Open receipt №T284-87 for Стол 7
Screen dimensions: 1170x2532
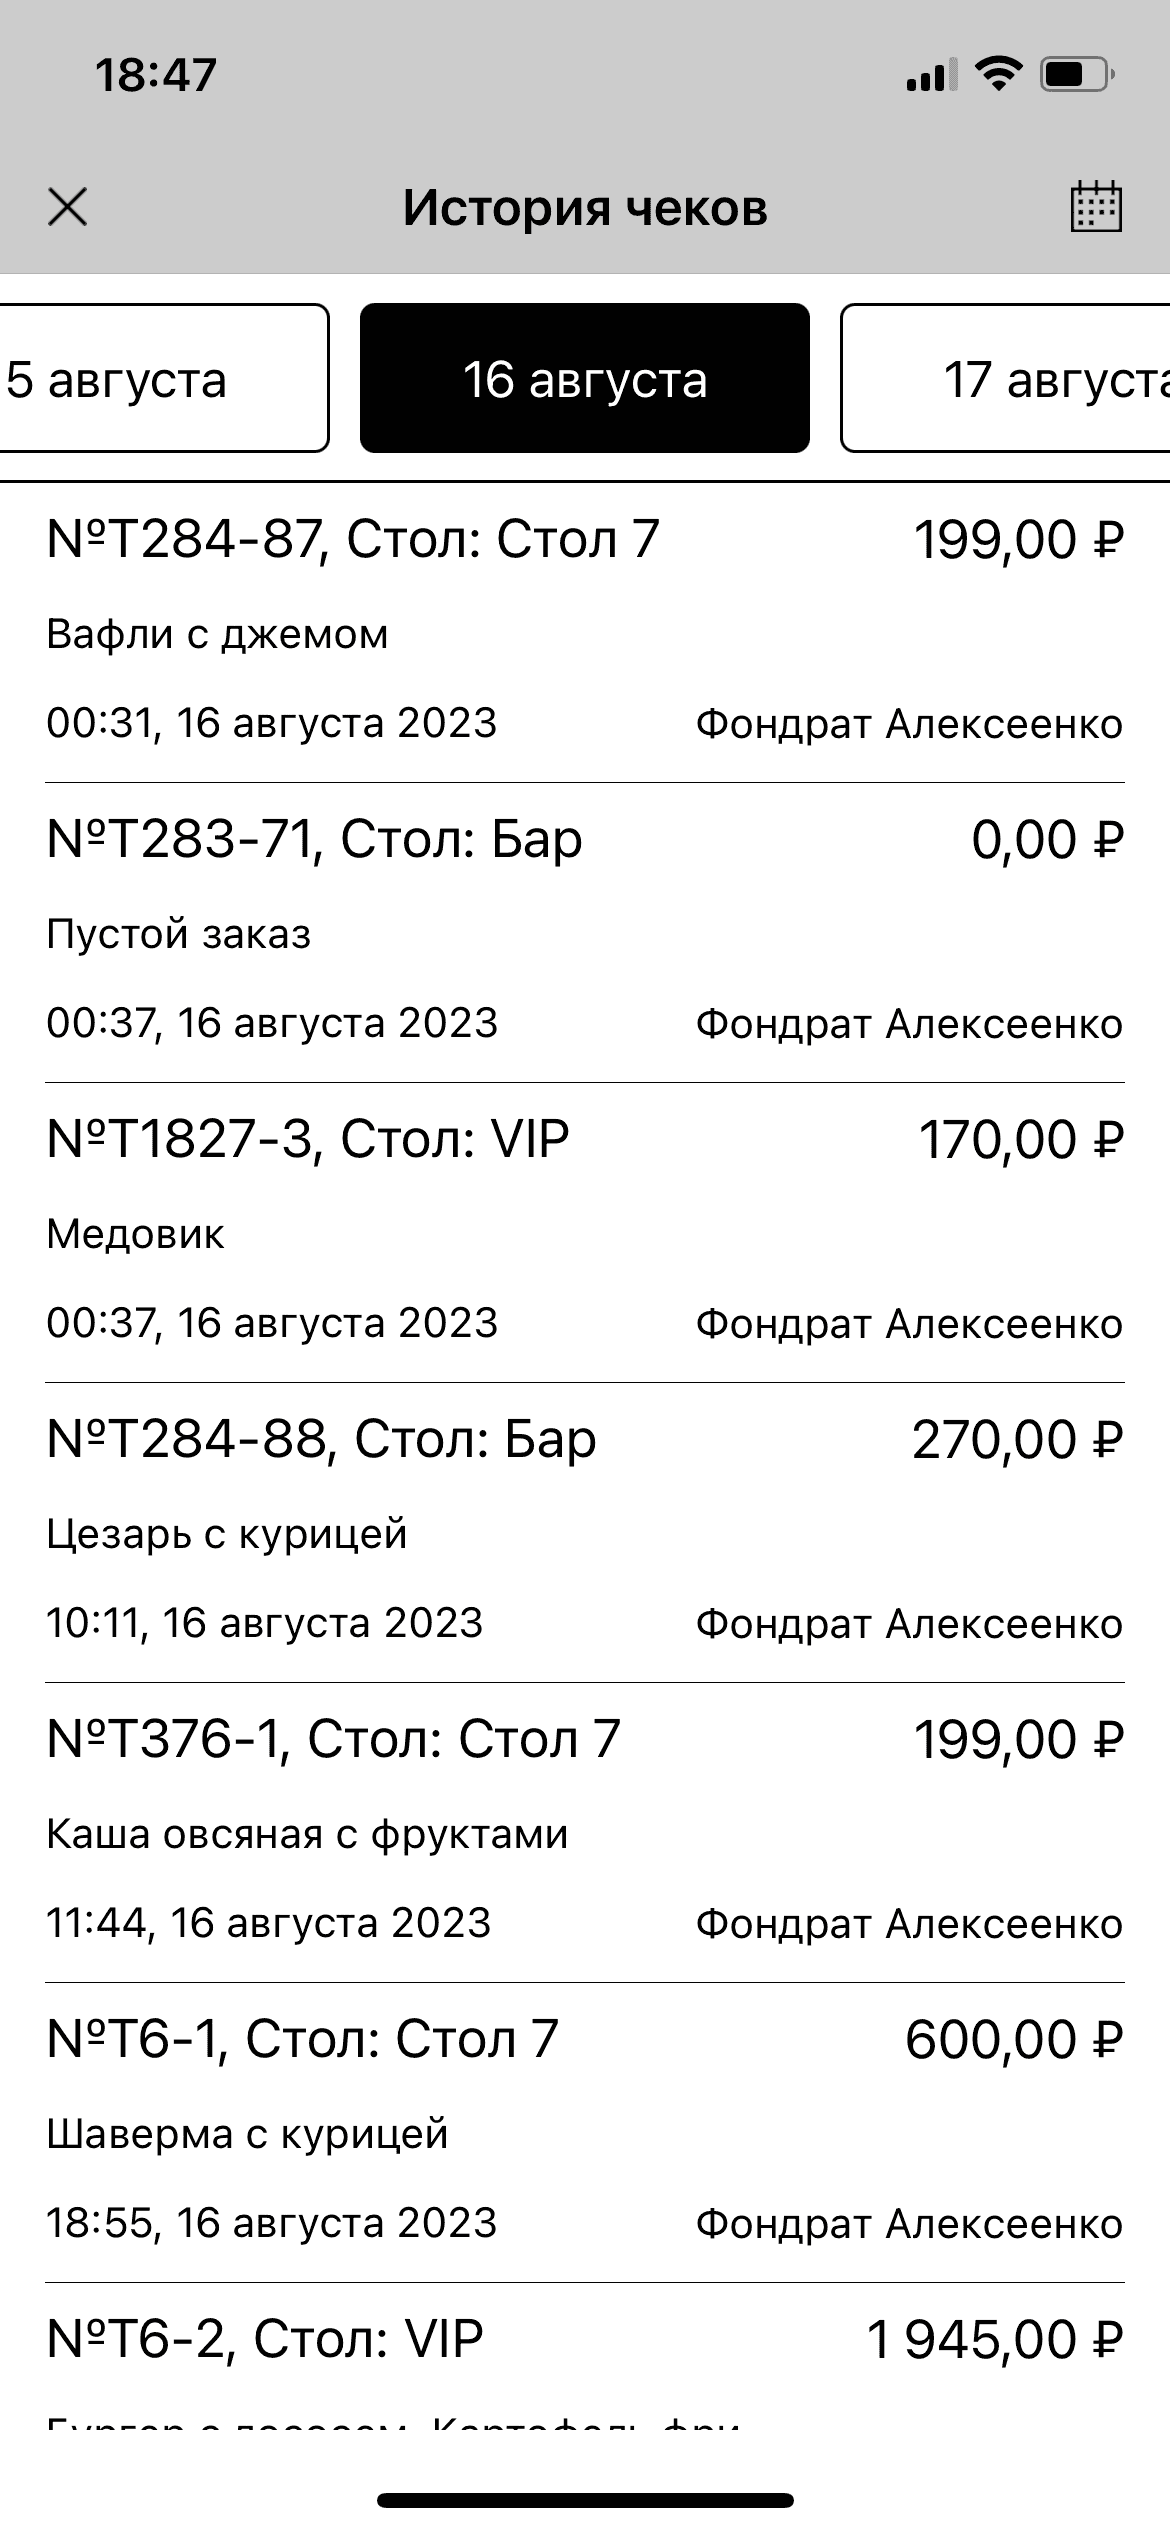tap(353, 540)
